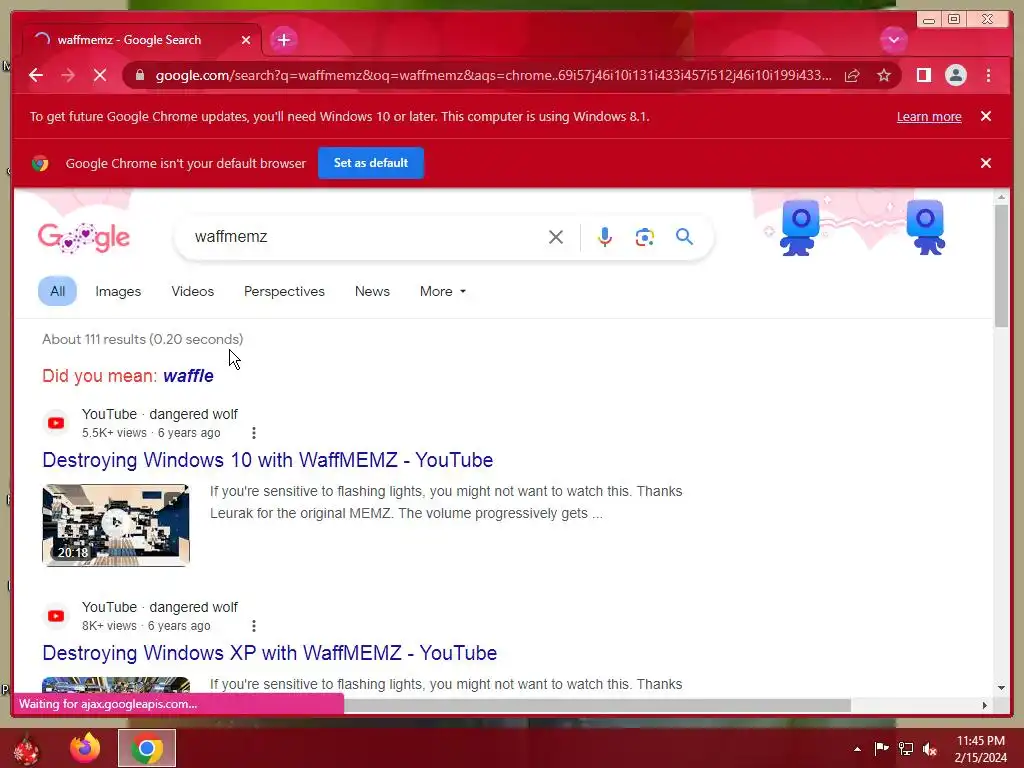Click the Google Valentine logo
Screen dimensions: 1024x768
pos(84,237)
